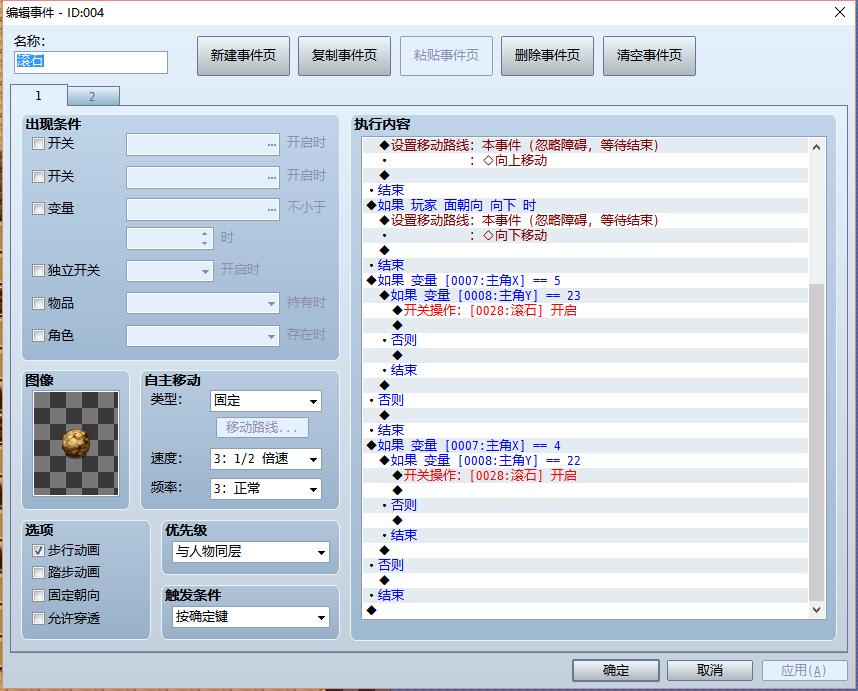
Task: Select line 如果 变量 [0008:主角Y] == 22
Action: point(585,460)
